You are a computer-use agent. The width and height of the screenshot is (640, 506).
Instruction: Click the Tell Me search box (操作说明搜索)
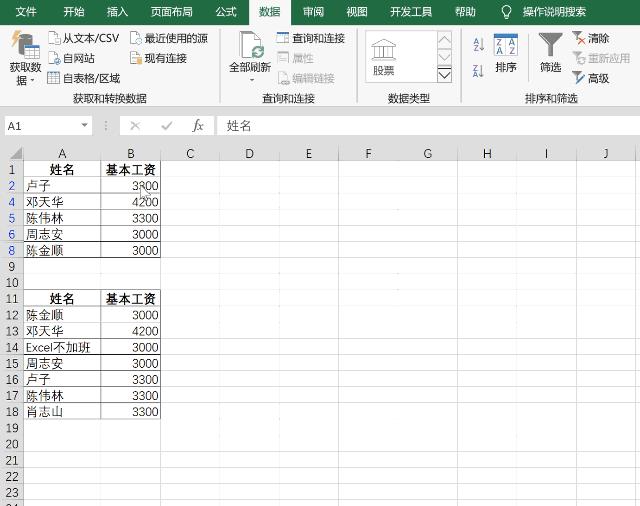[554, 12]
